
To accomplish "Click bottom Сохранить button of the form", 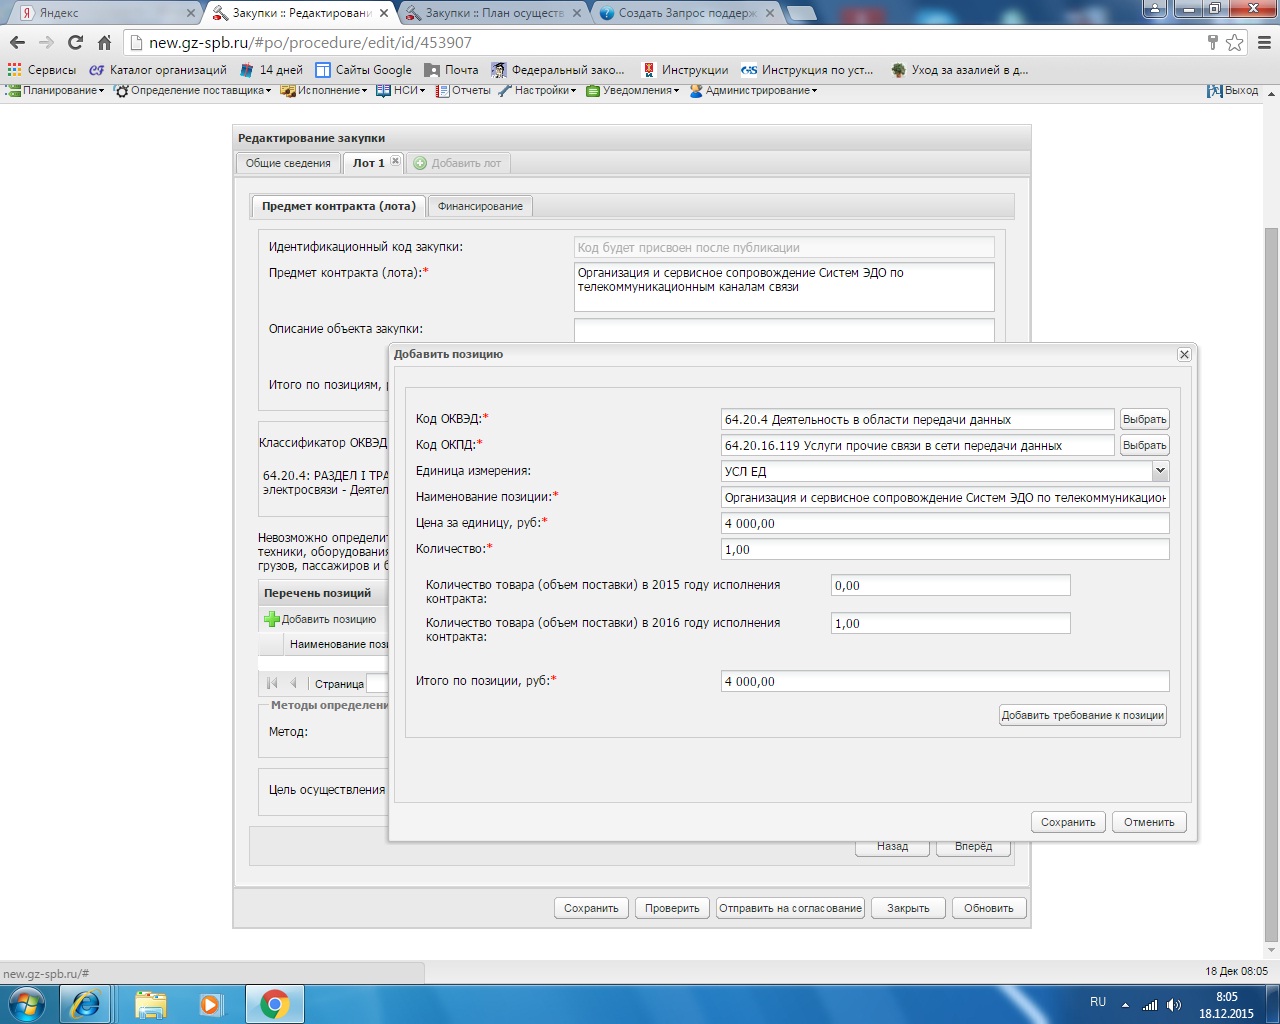I will (x=591, y=908).
